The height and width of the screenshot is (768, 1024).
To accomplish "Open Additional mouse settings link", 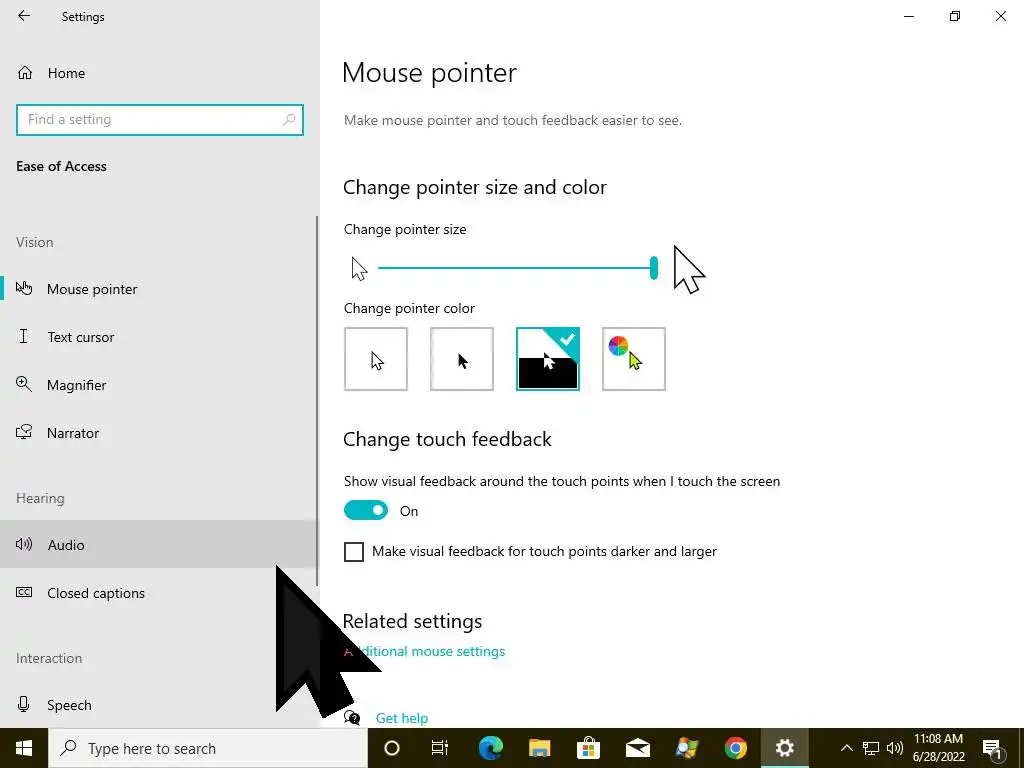I will pos(424,651).
